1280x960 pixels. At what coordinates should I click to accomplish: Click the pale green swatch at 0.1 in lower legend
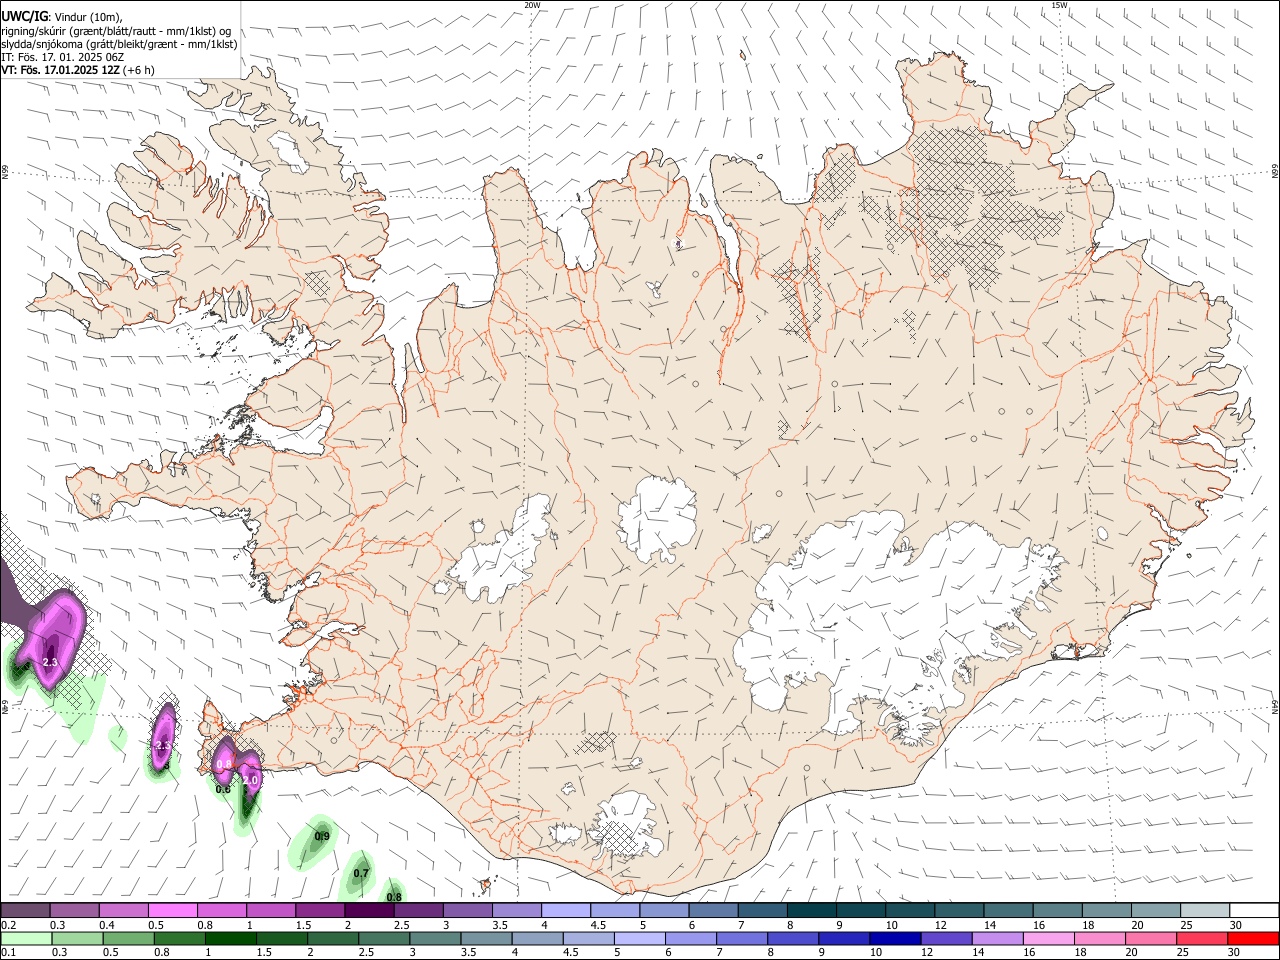click(26, 938)
